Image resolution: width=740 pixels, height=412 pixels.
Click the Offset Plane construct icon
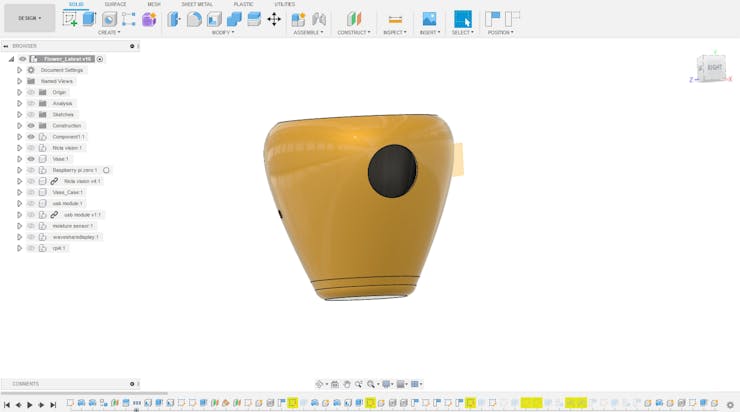tap(353, 19)
